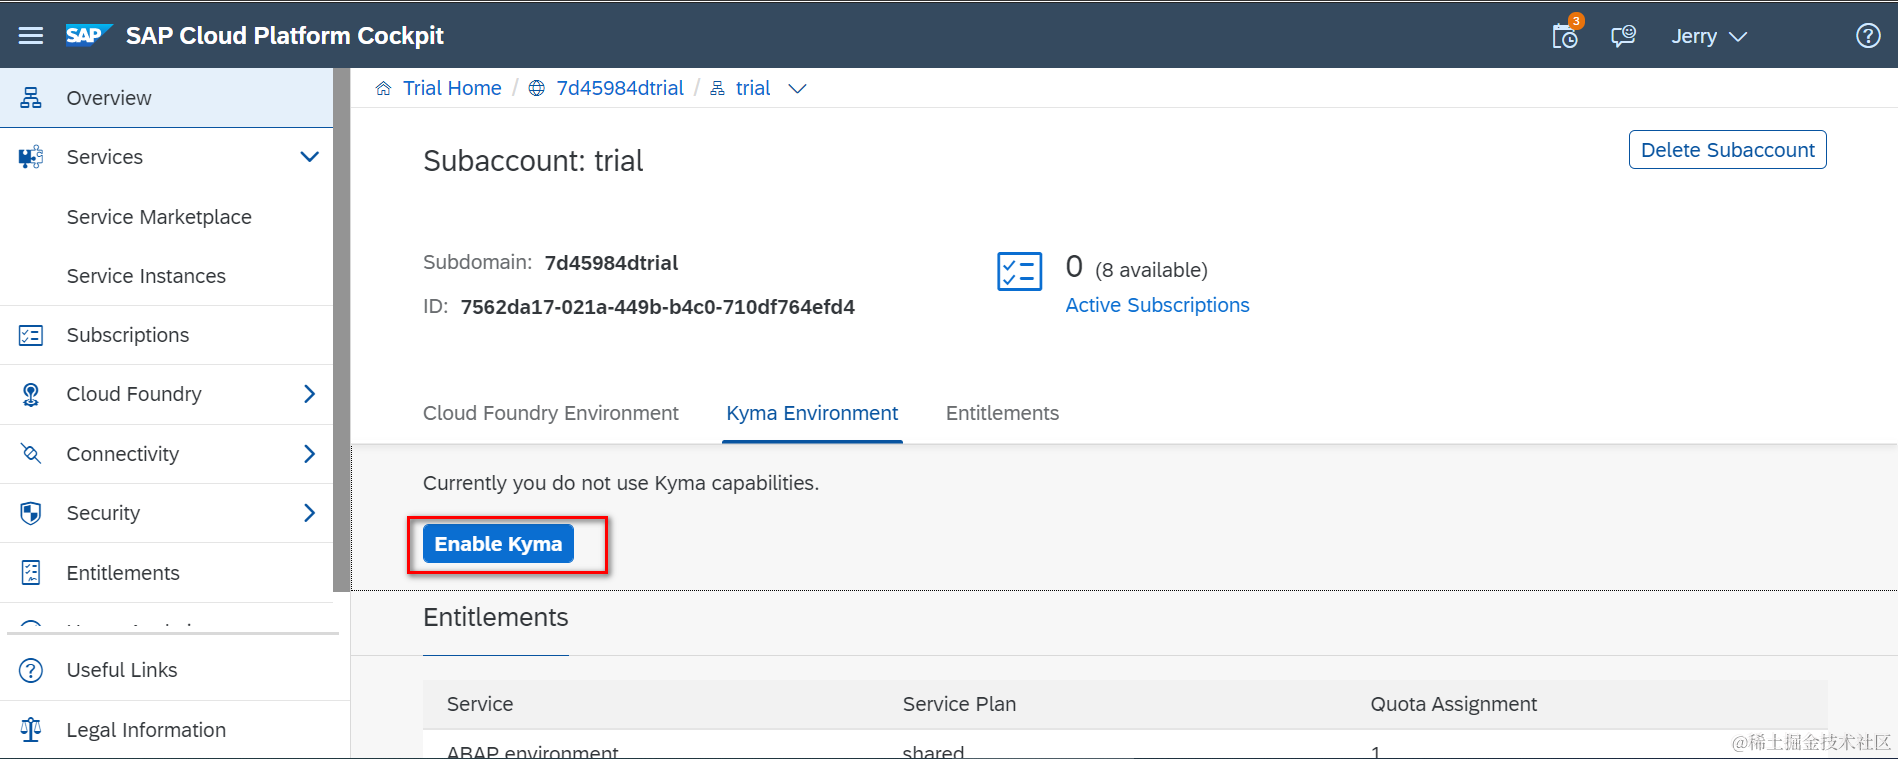Screen dimensions: 1898x759
Task: Expand the Connectivity chevron
Action: pos(310,454)
